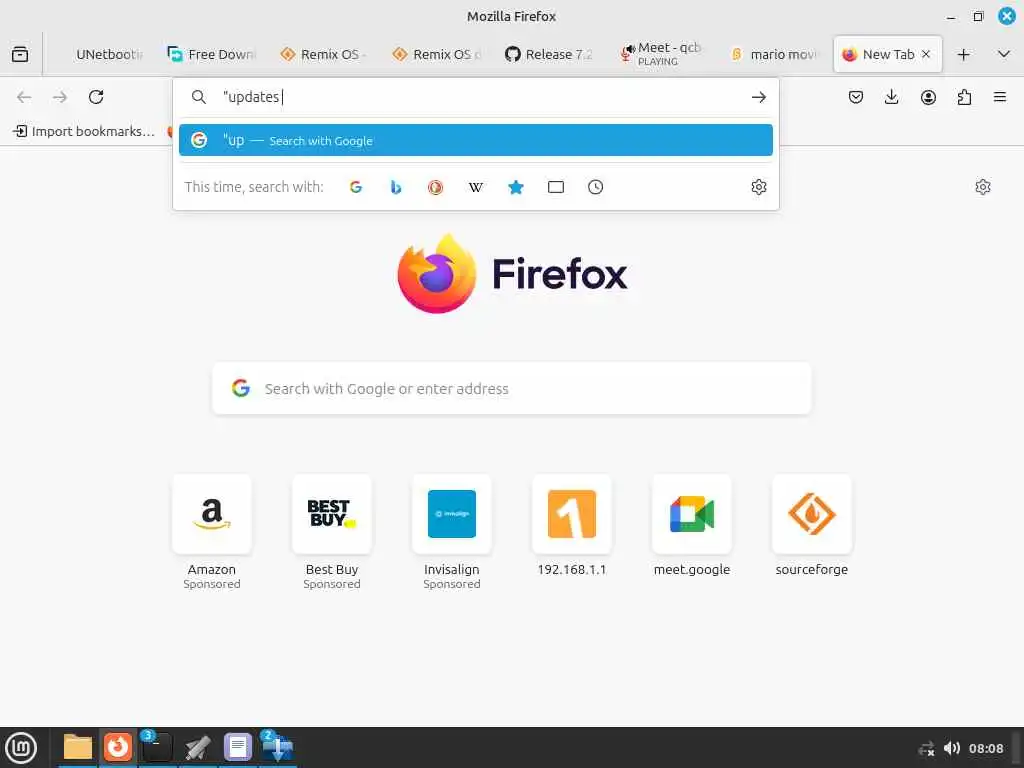
Task: Close the New Tab tab
Action: [926, 54]
